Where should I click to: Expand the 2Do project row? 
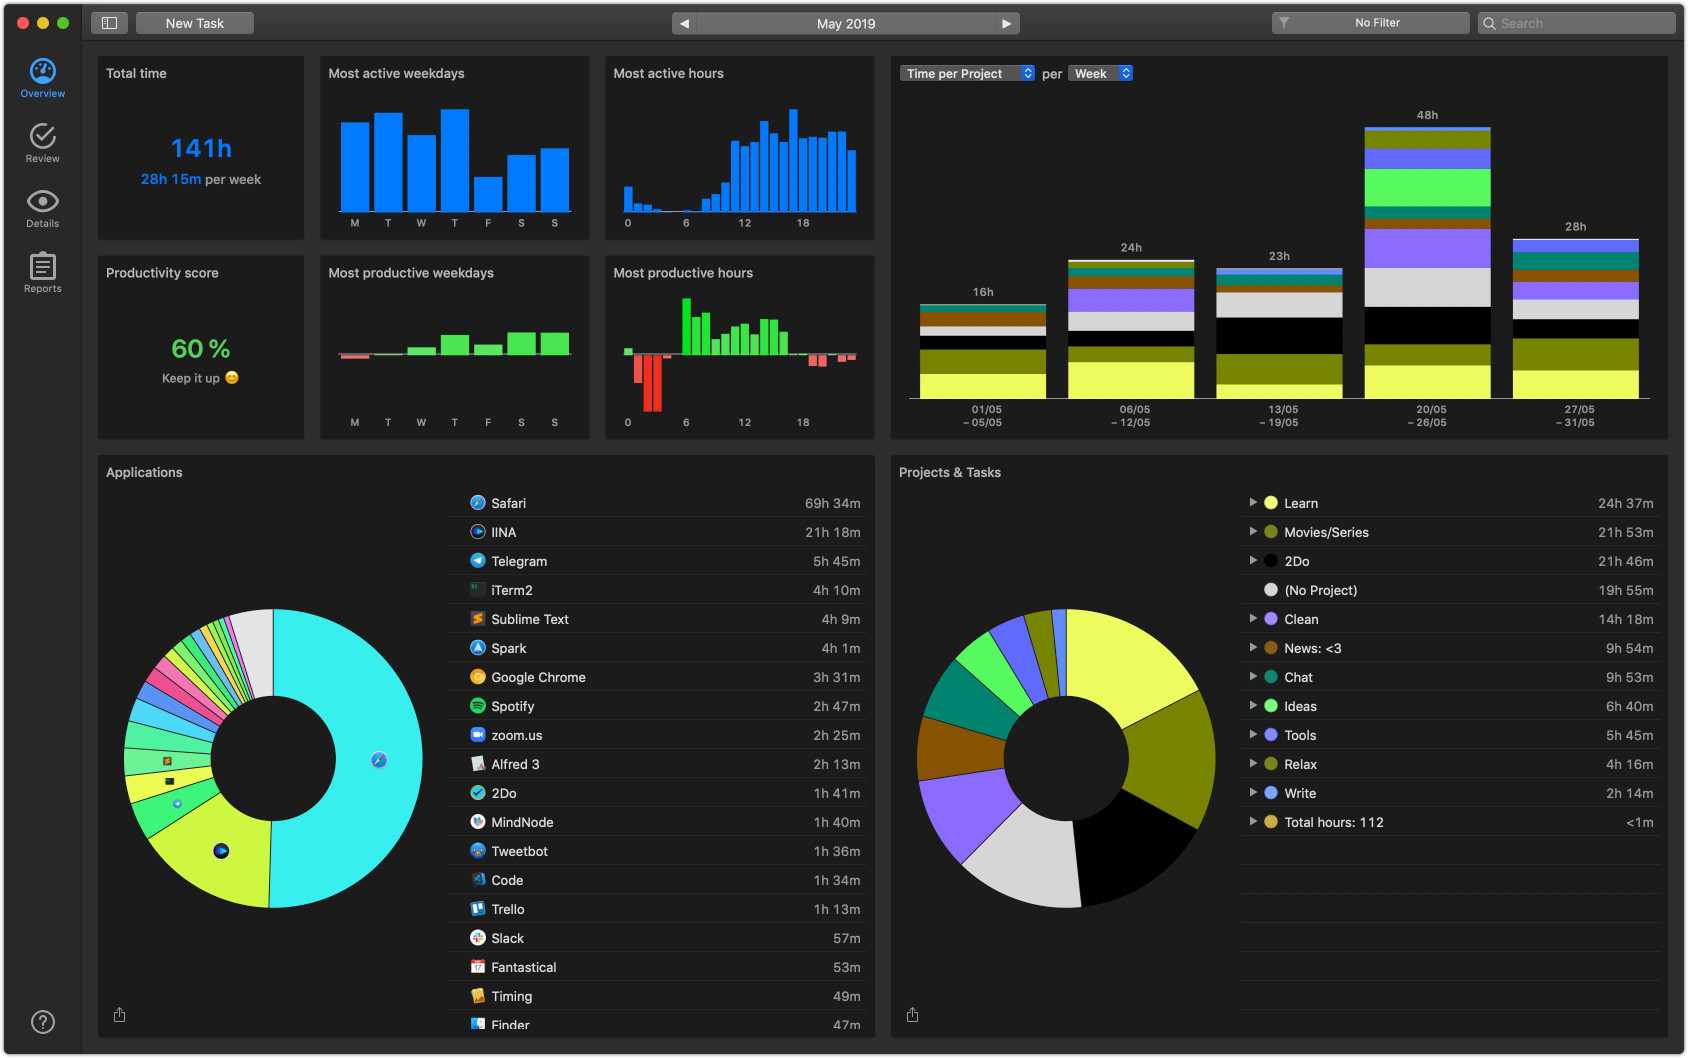click(x=1253, y=560)
